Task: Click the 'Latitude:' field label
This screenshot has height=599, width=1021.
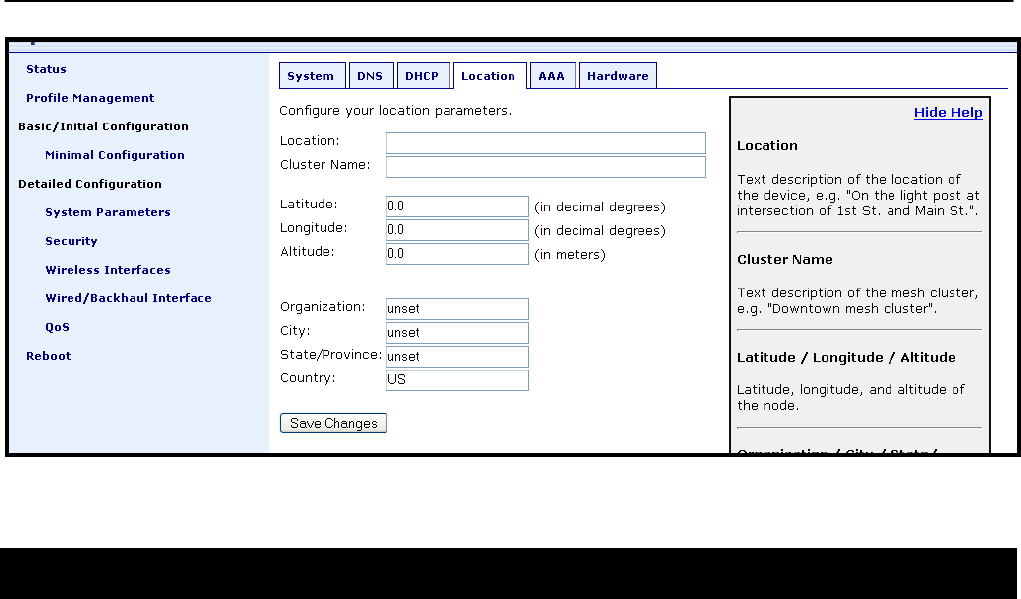Action: 309,204
